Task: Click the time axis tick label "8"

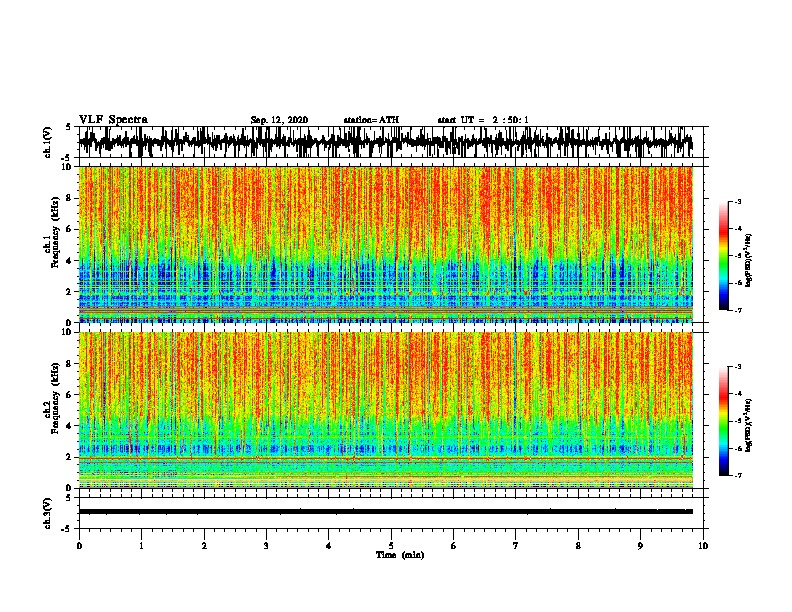Action: point(578,546)
